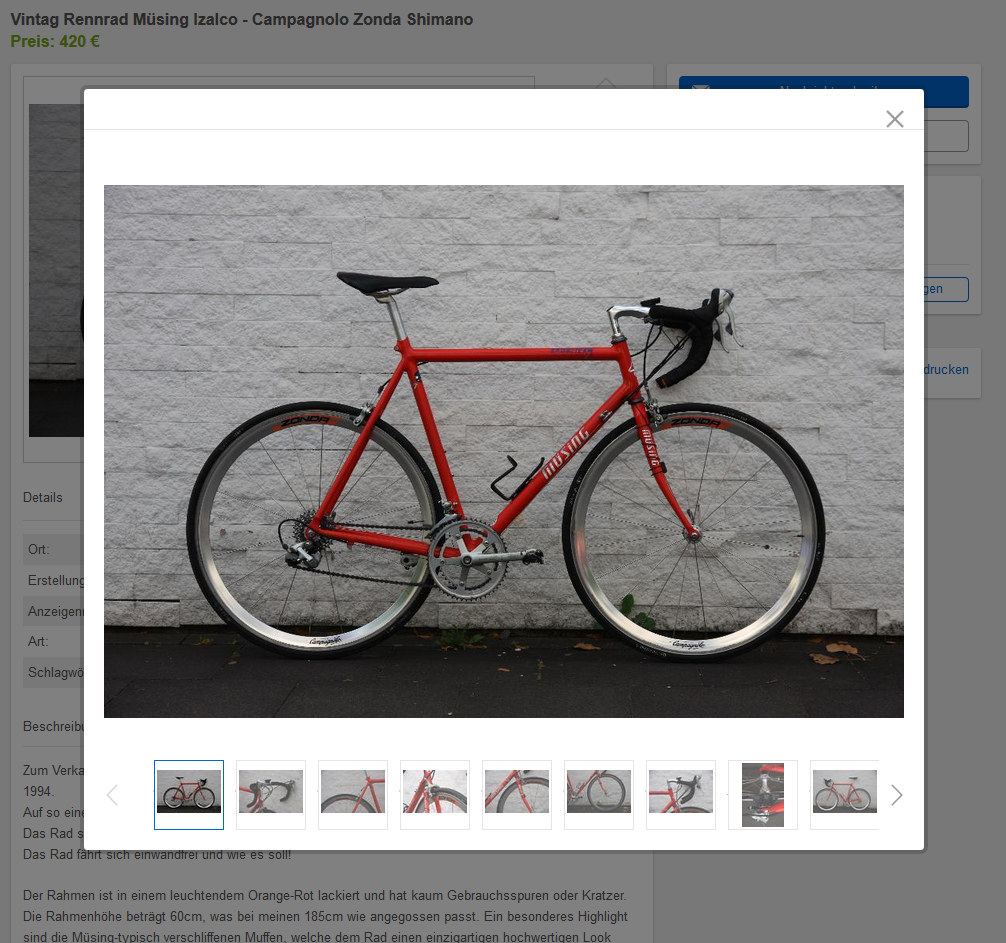Select the ninth thumbnail of the whole bike
Screen dimensions: 1006x943
(844, 795)
